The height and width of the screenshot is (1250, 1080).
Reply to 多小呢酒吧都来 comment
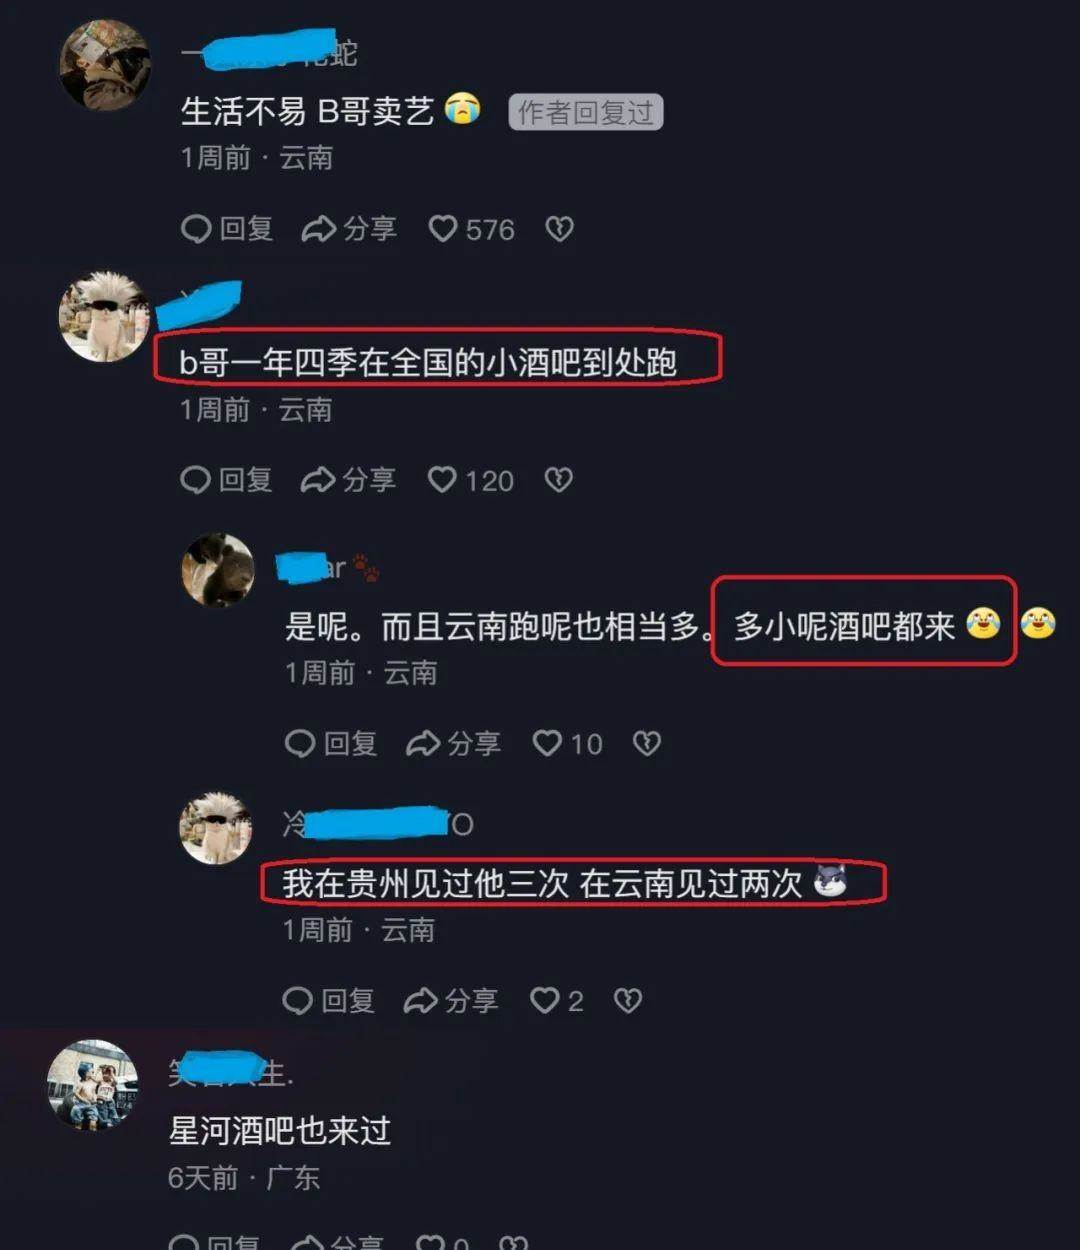pos(331,744)
